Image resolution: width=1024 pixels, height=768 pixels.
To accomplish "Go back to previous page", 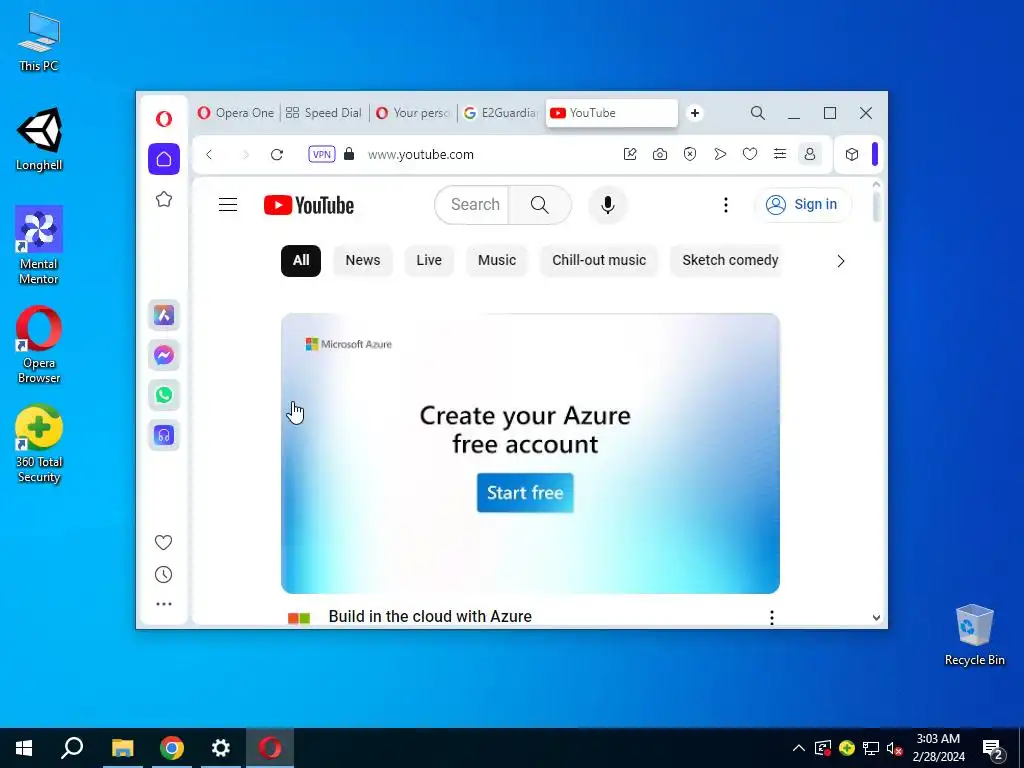I will pyautogui.click(x=209, y=155).
